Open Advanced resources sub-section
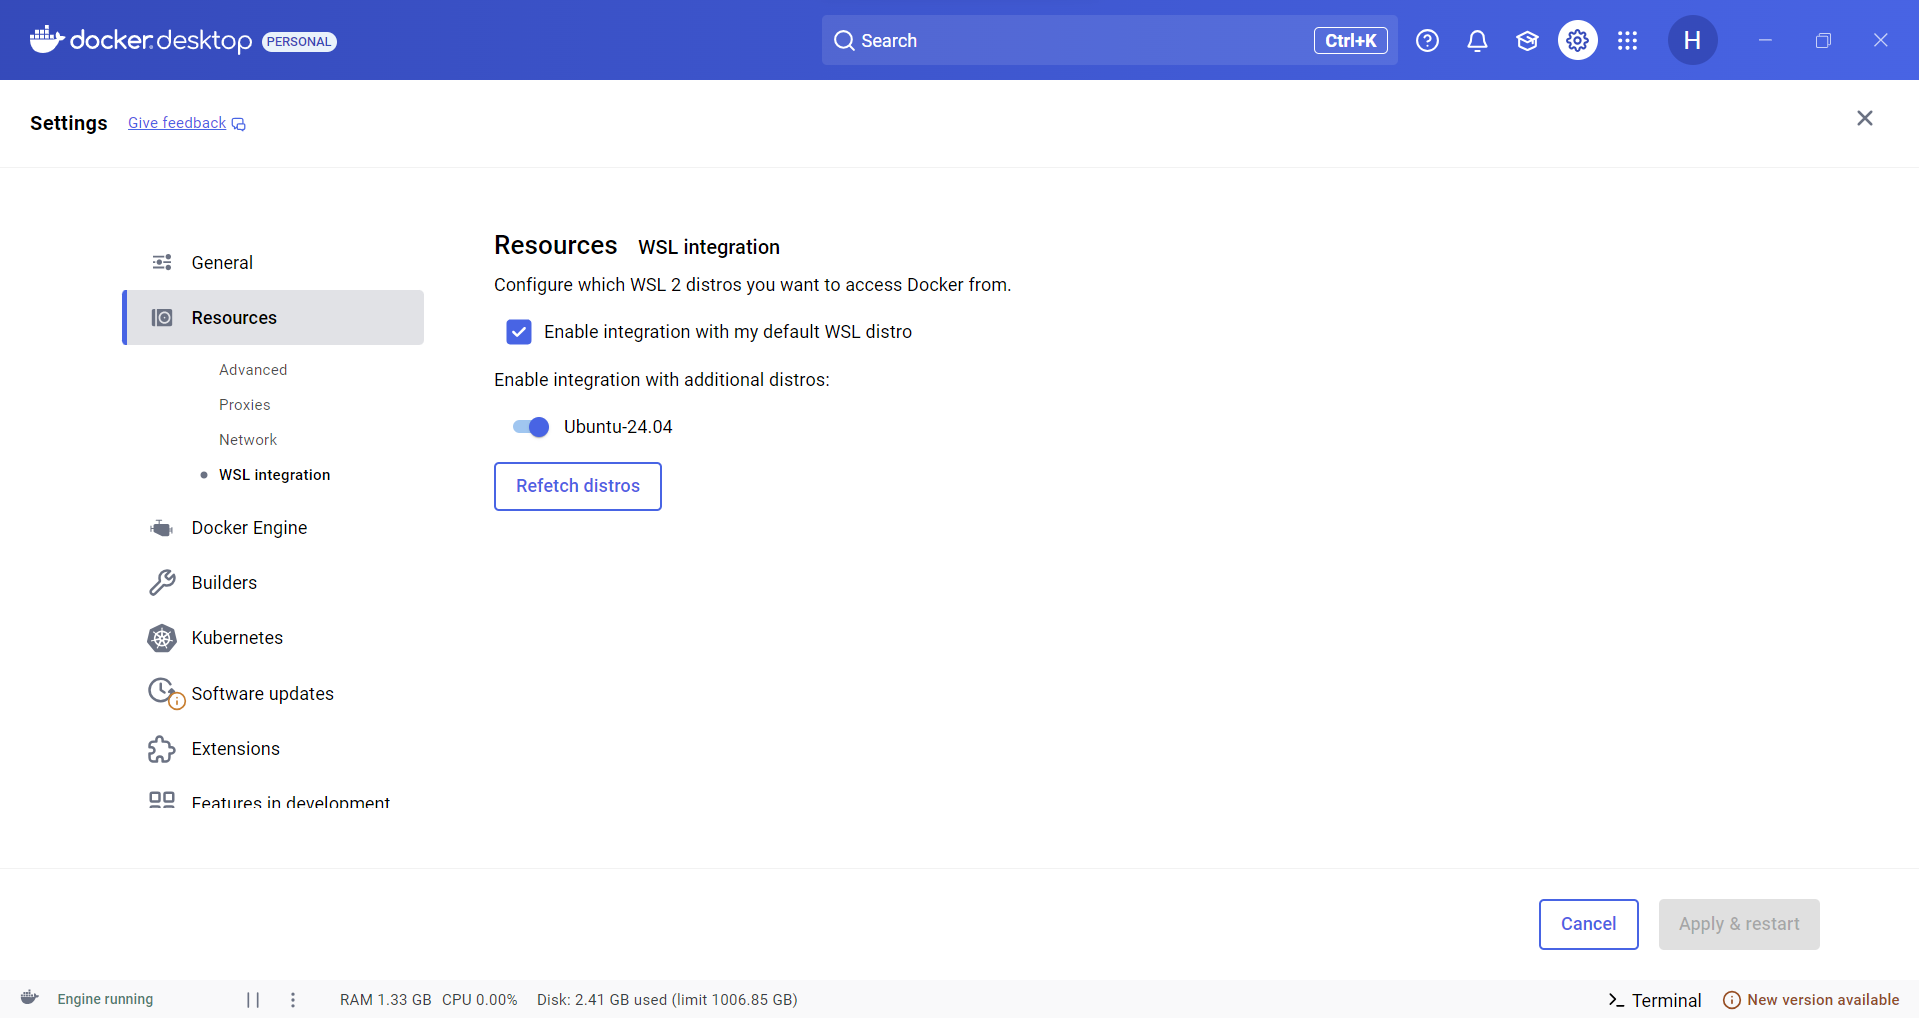Viewport: 1919px width, 1018px height. (253, 370)
